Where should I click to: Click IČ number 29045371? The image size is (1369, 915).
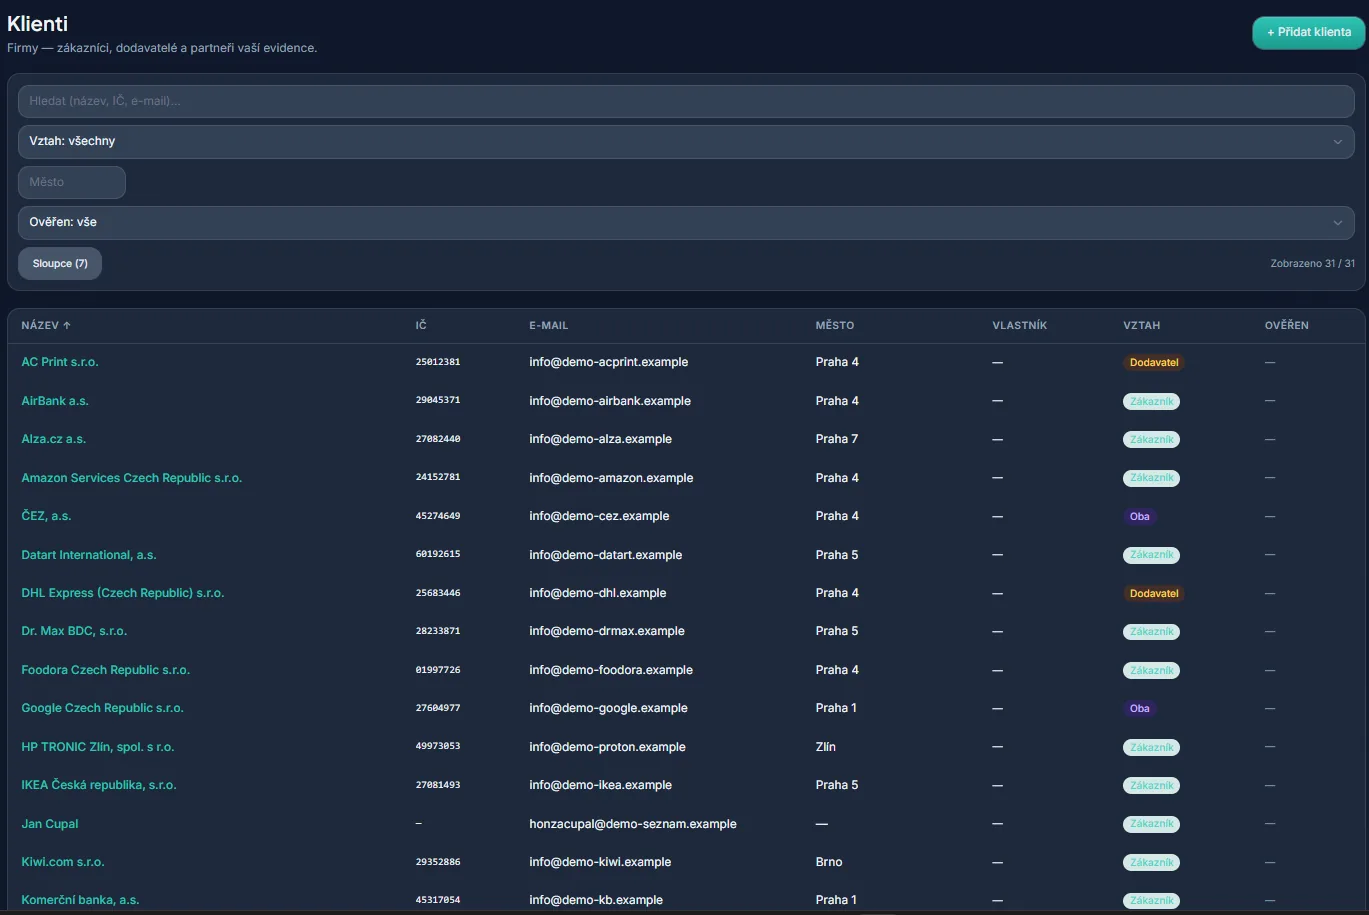[x=438, y=400]
